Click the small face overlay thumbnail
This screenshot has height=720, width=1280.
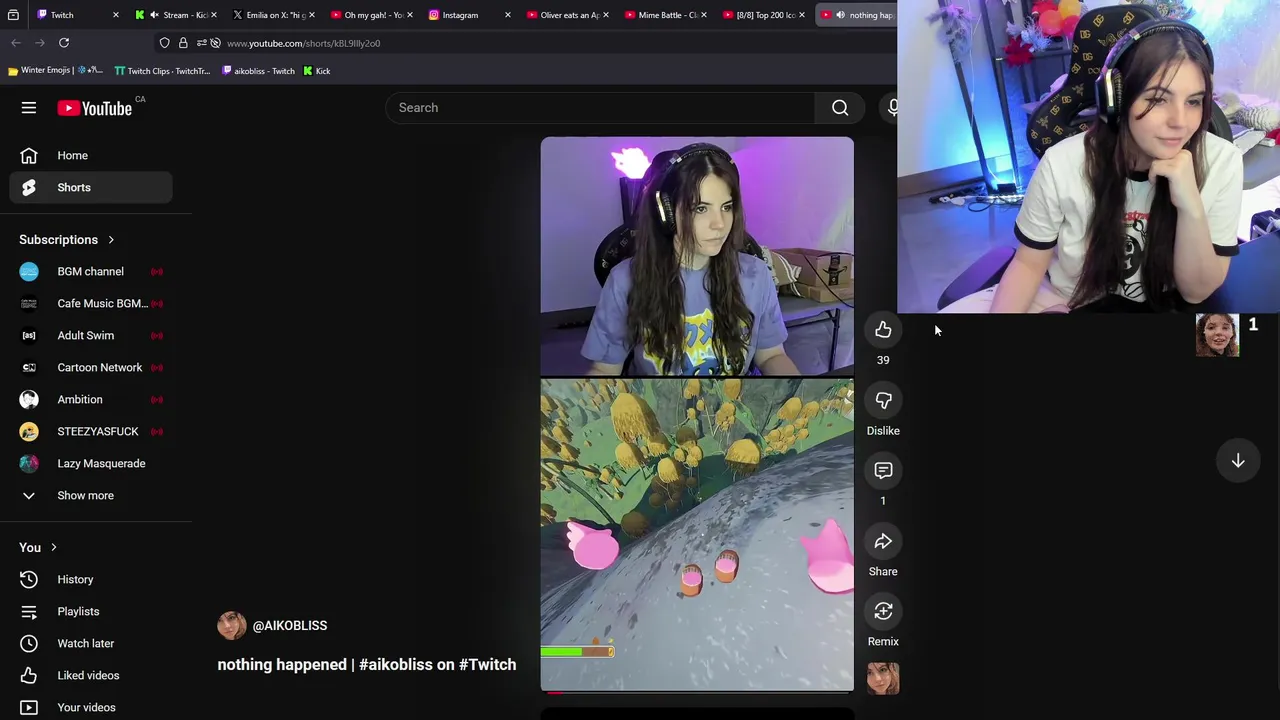coord(1217,336)
